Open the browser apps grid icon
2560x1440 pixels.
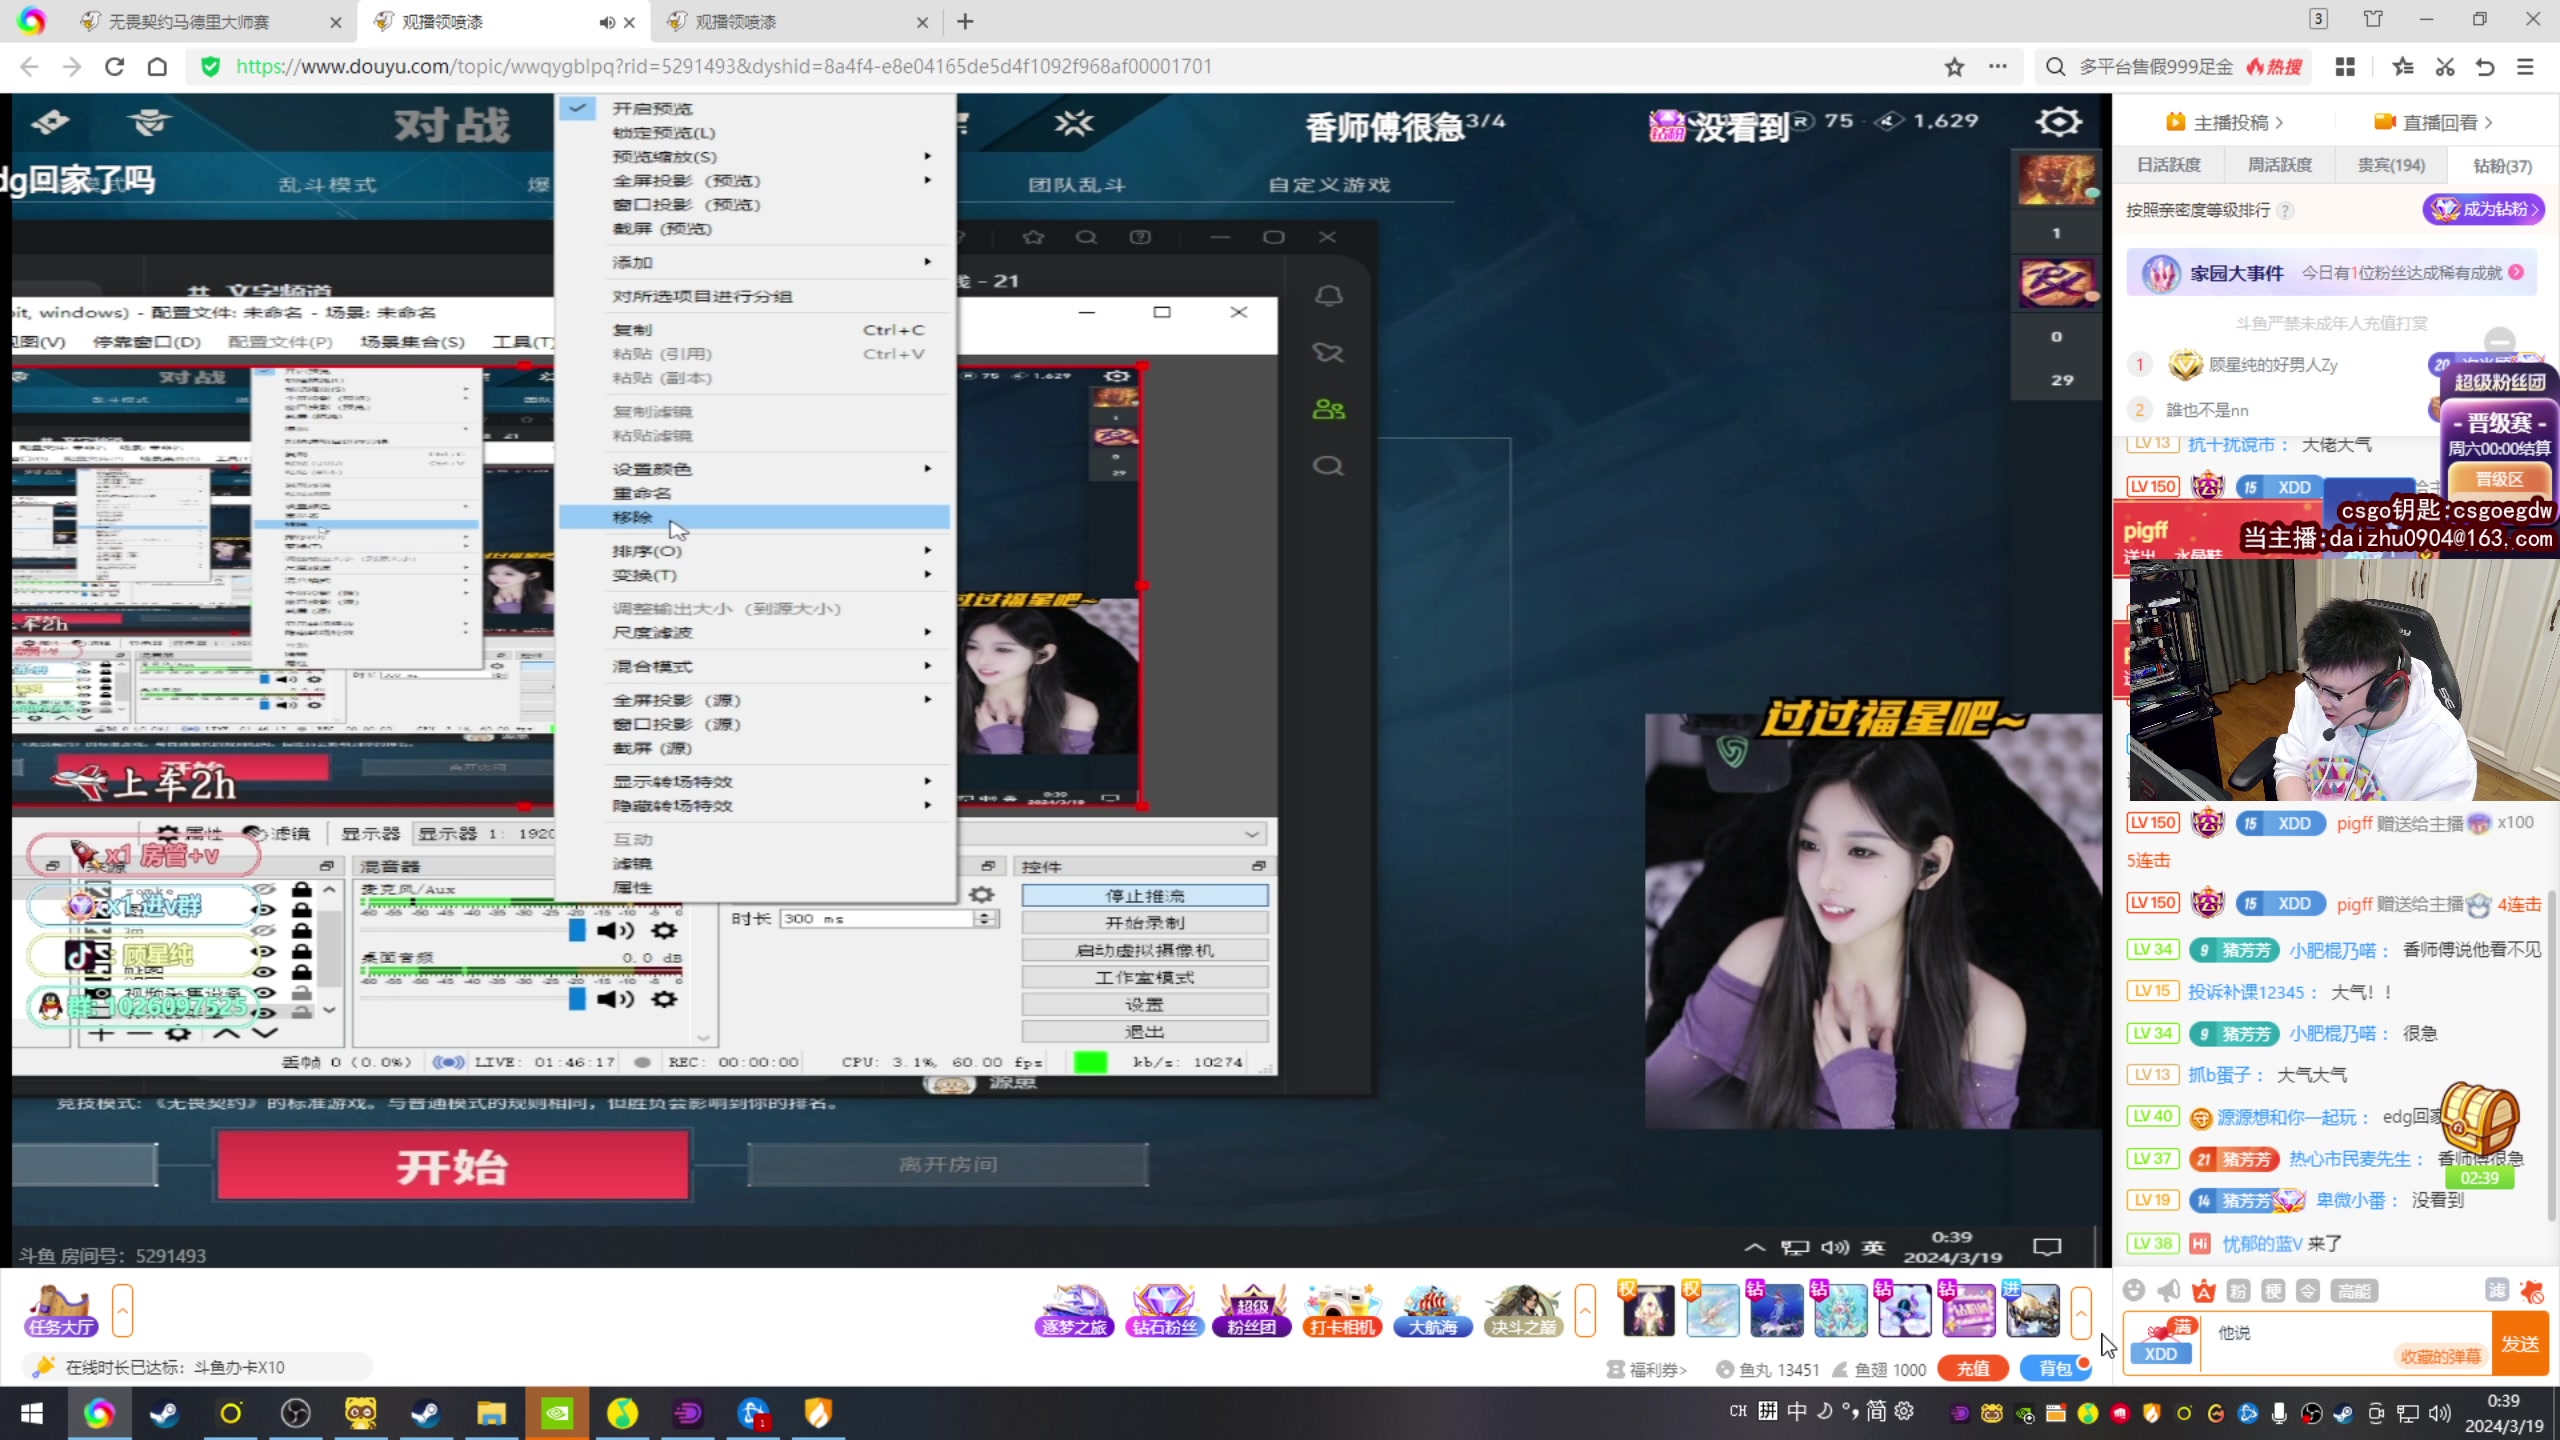(2345, 66)
